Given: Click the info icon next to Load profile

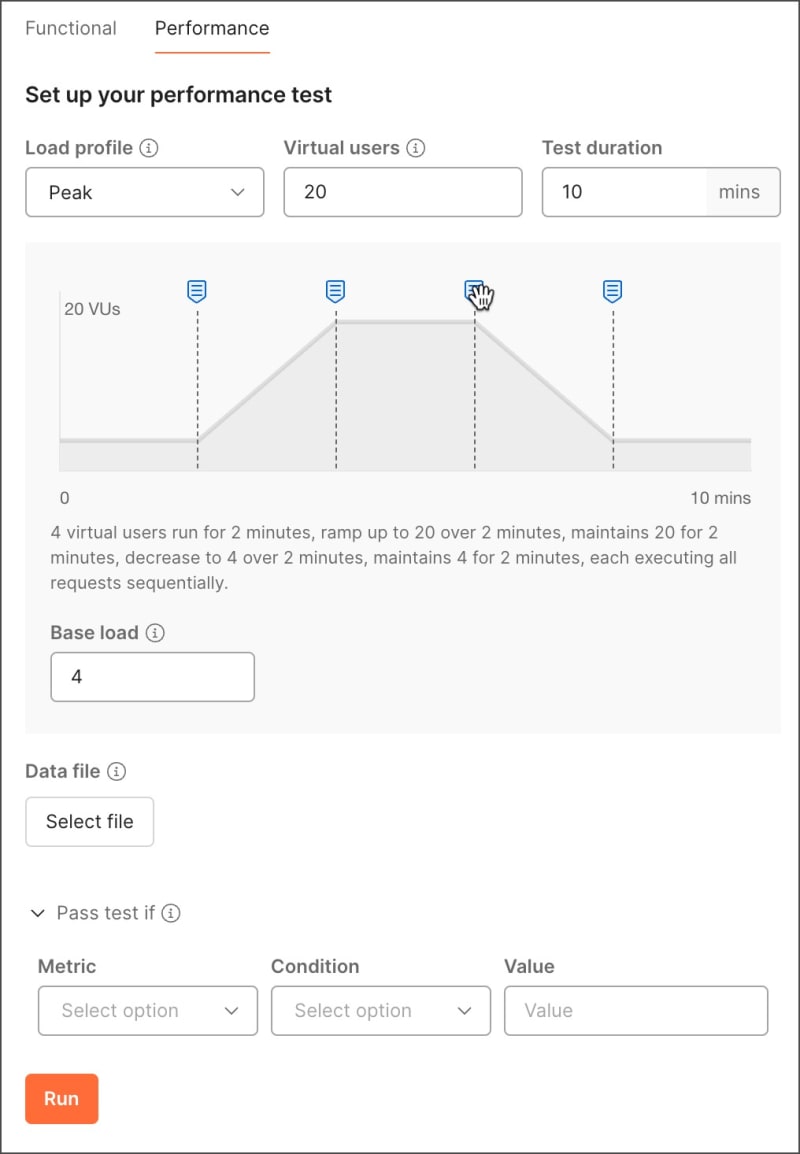Looking at the screenshot, I should (149, 148).
